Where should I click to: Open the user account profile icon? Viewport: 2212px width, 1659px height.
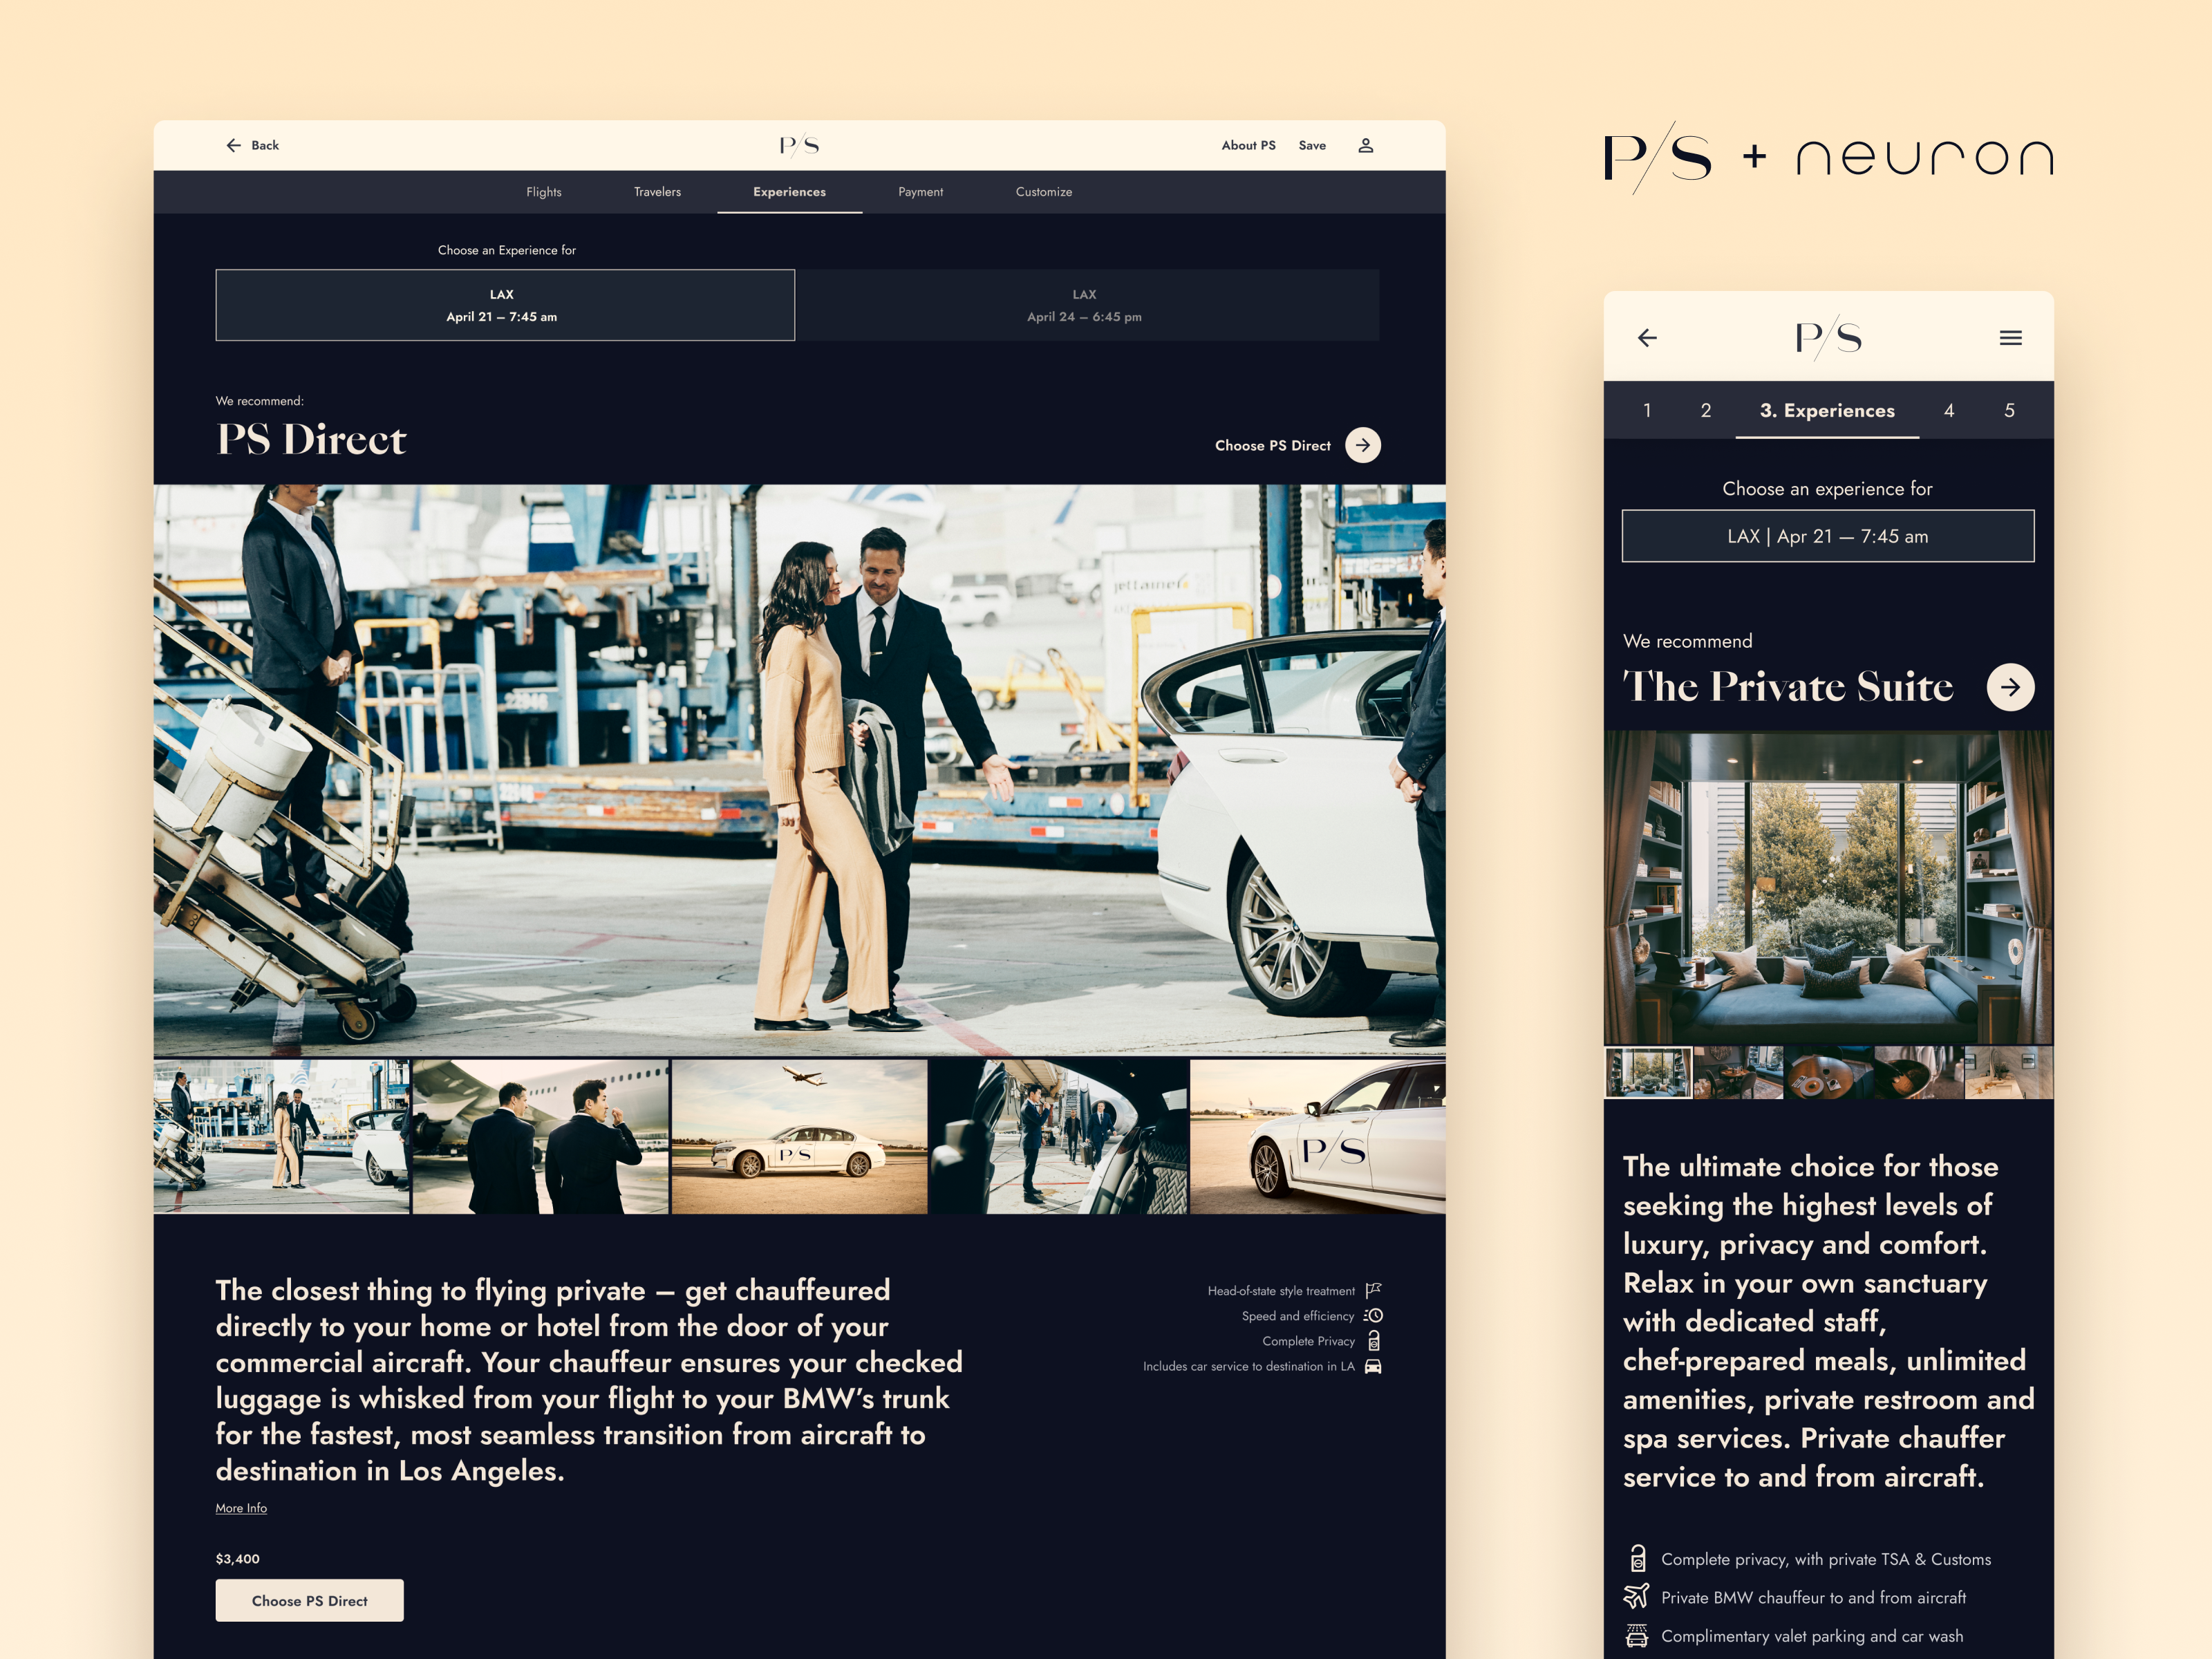tap(1365, 145)
